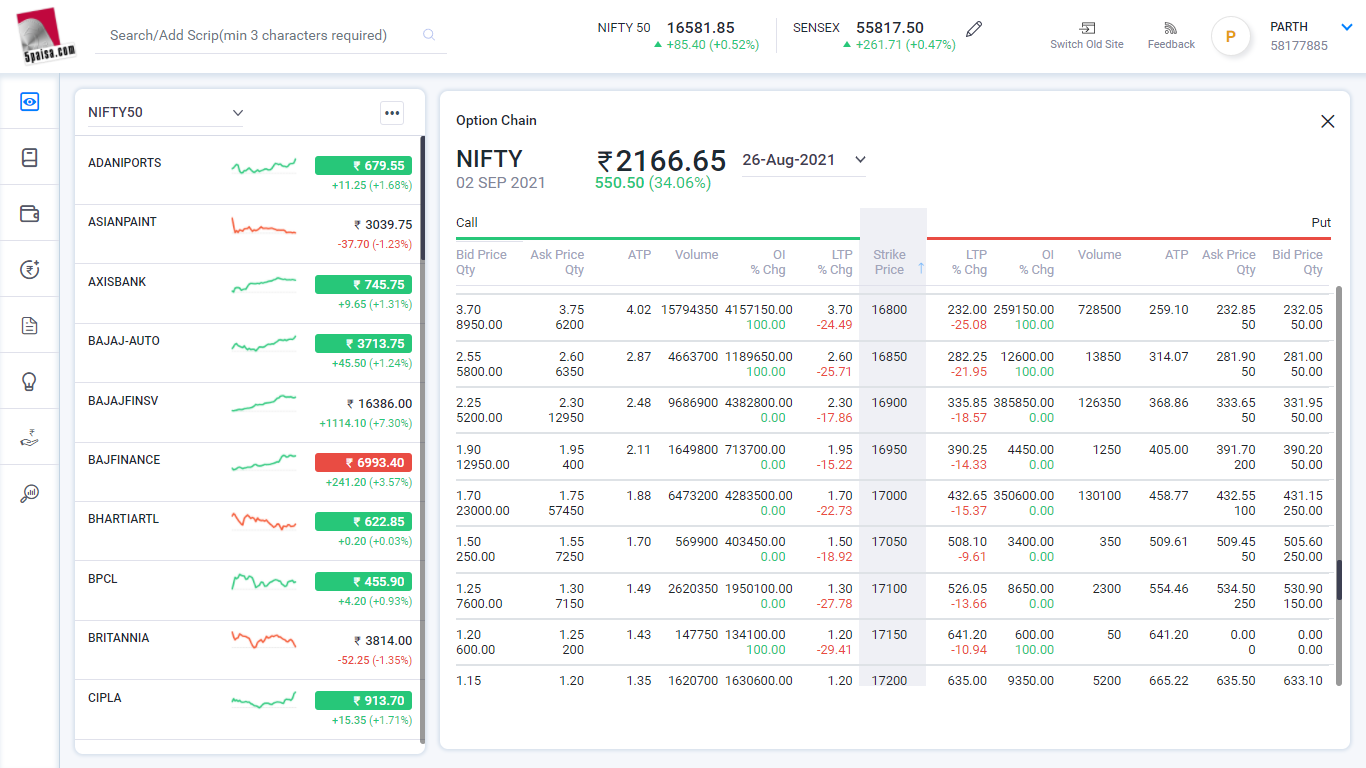Click the 17150 strike price cell
The height and width of the screenshot is (768, 1366).
point(889,635)
